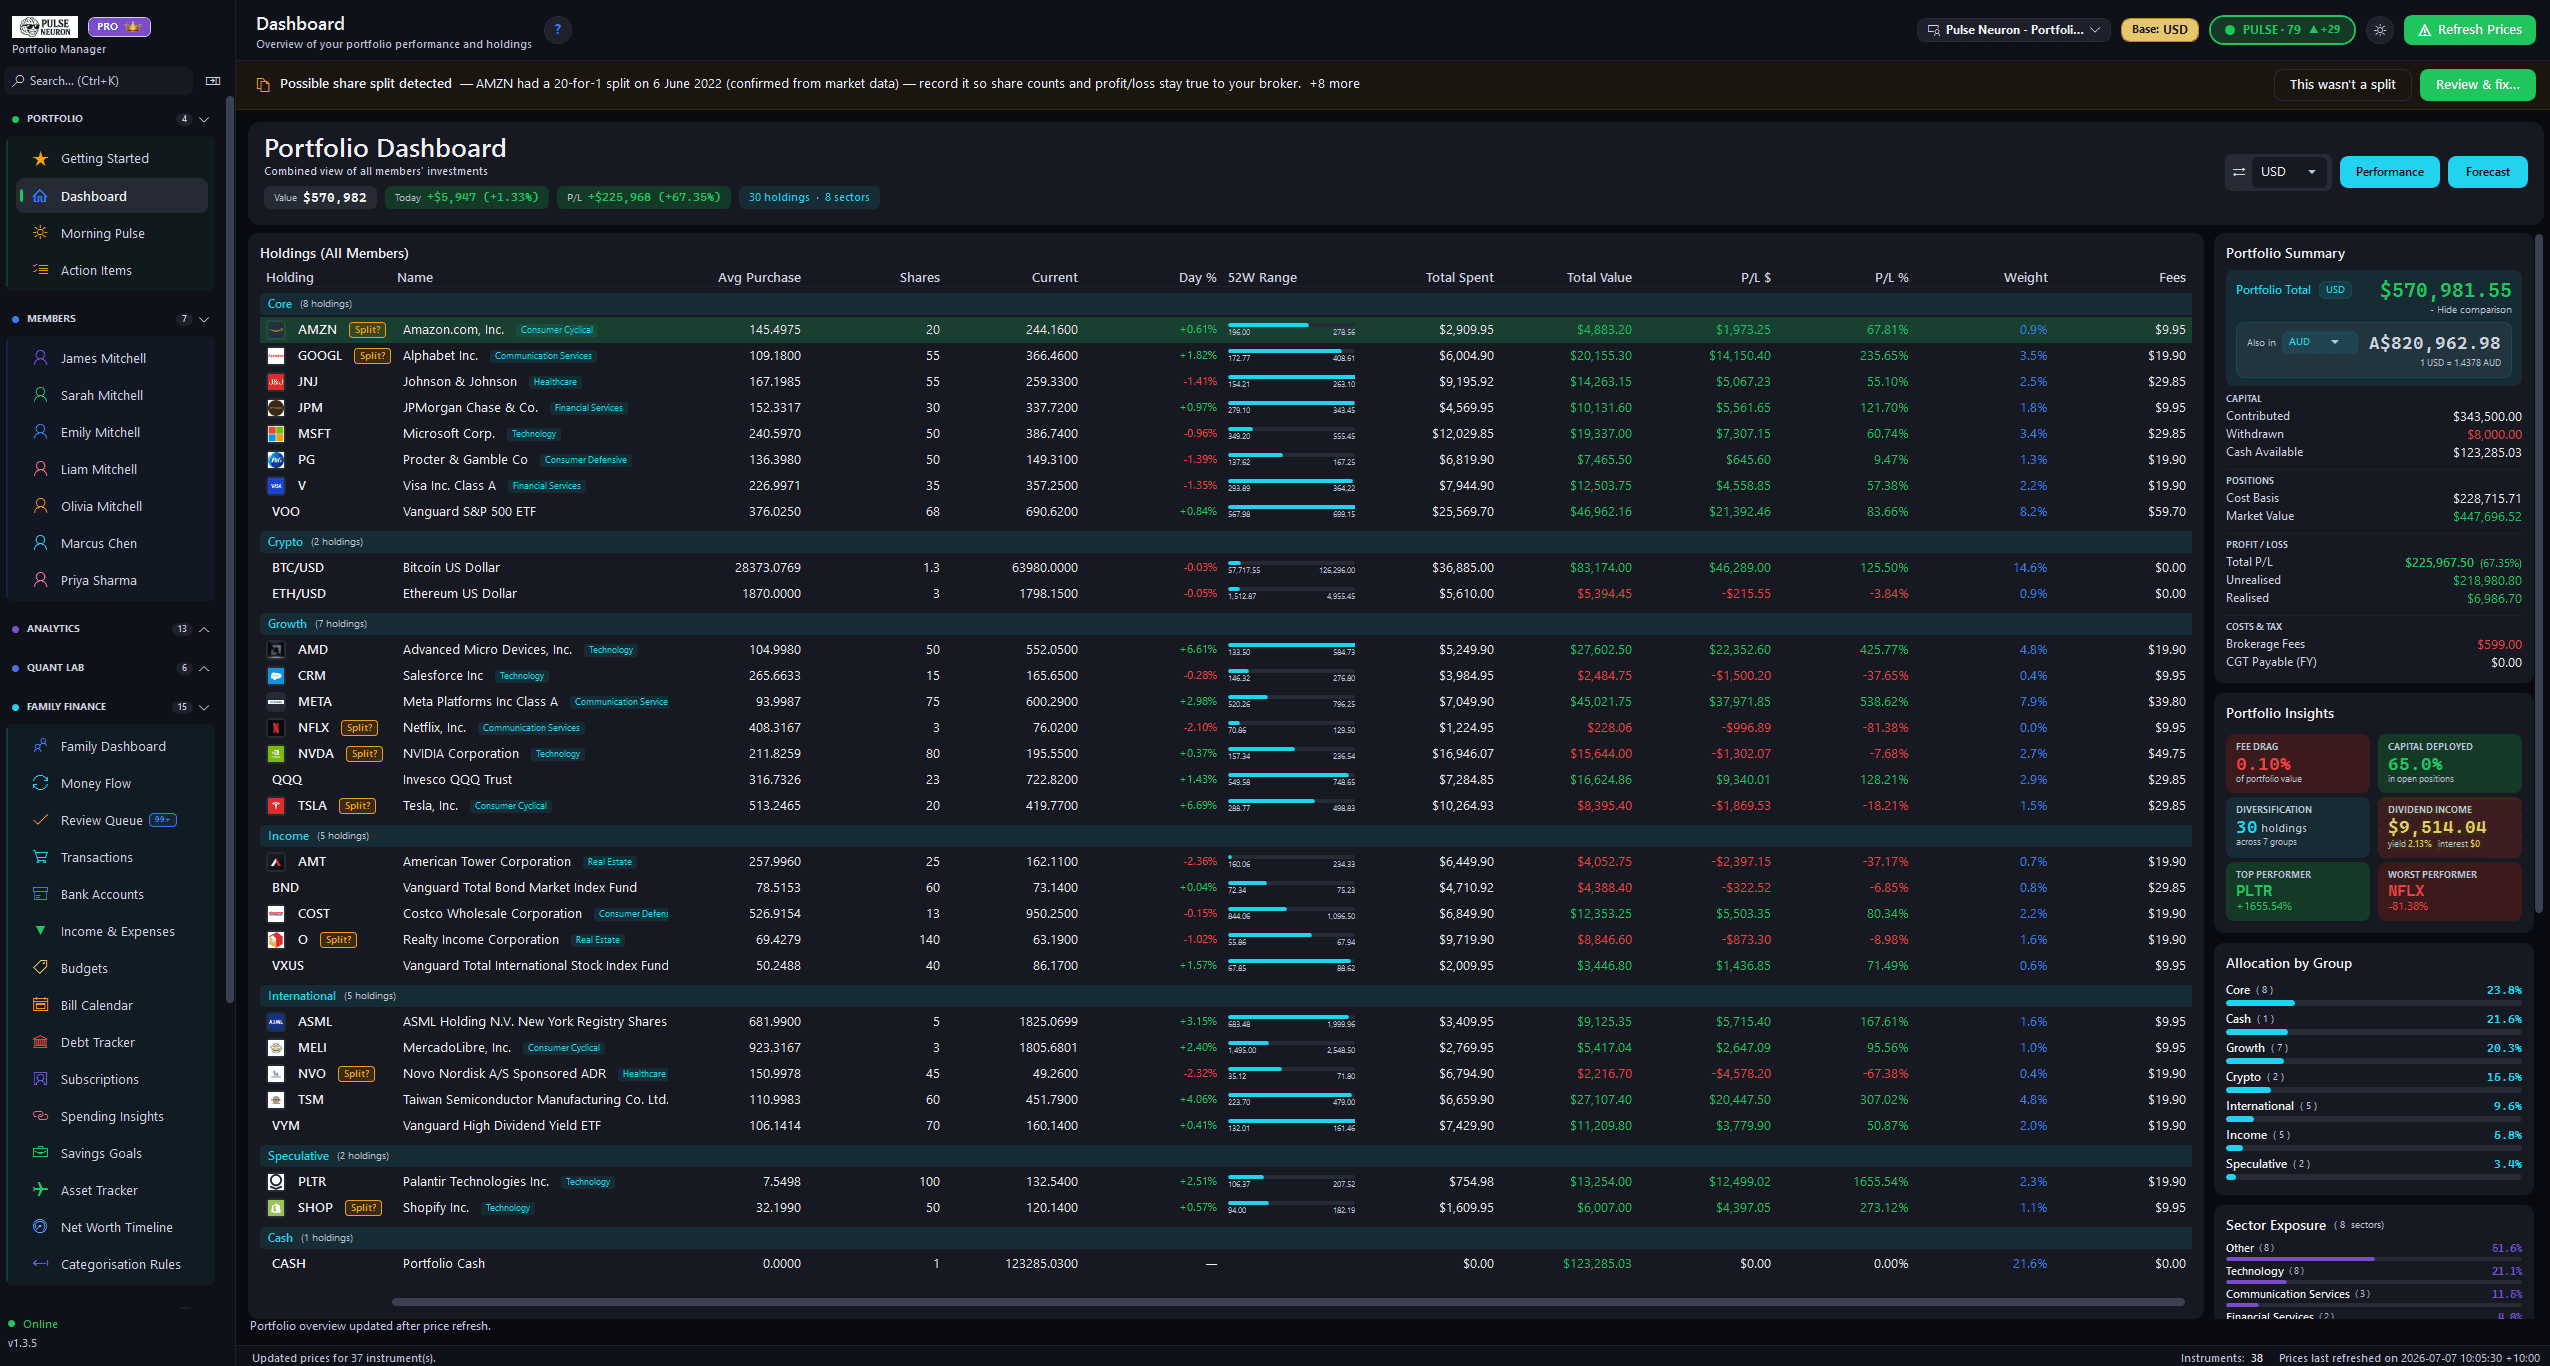Screen dimensions: 2550x1366
Task: Click Priya Sharma's member avatar icon
Action: [x=41, y=580]
